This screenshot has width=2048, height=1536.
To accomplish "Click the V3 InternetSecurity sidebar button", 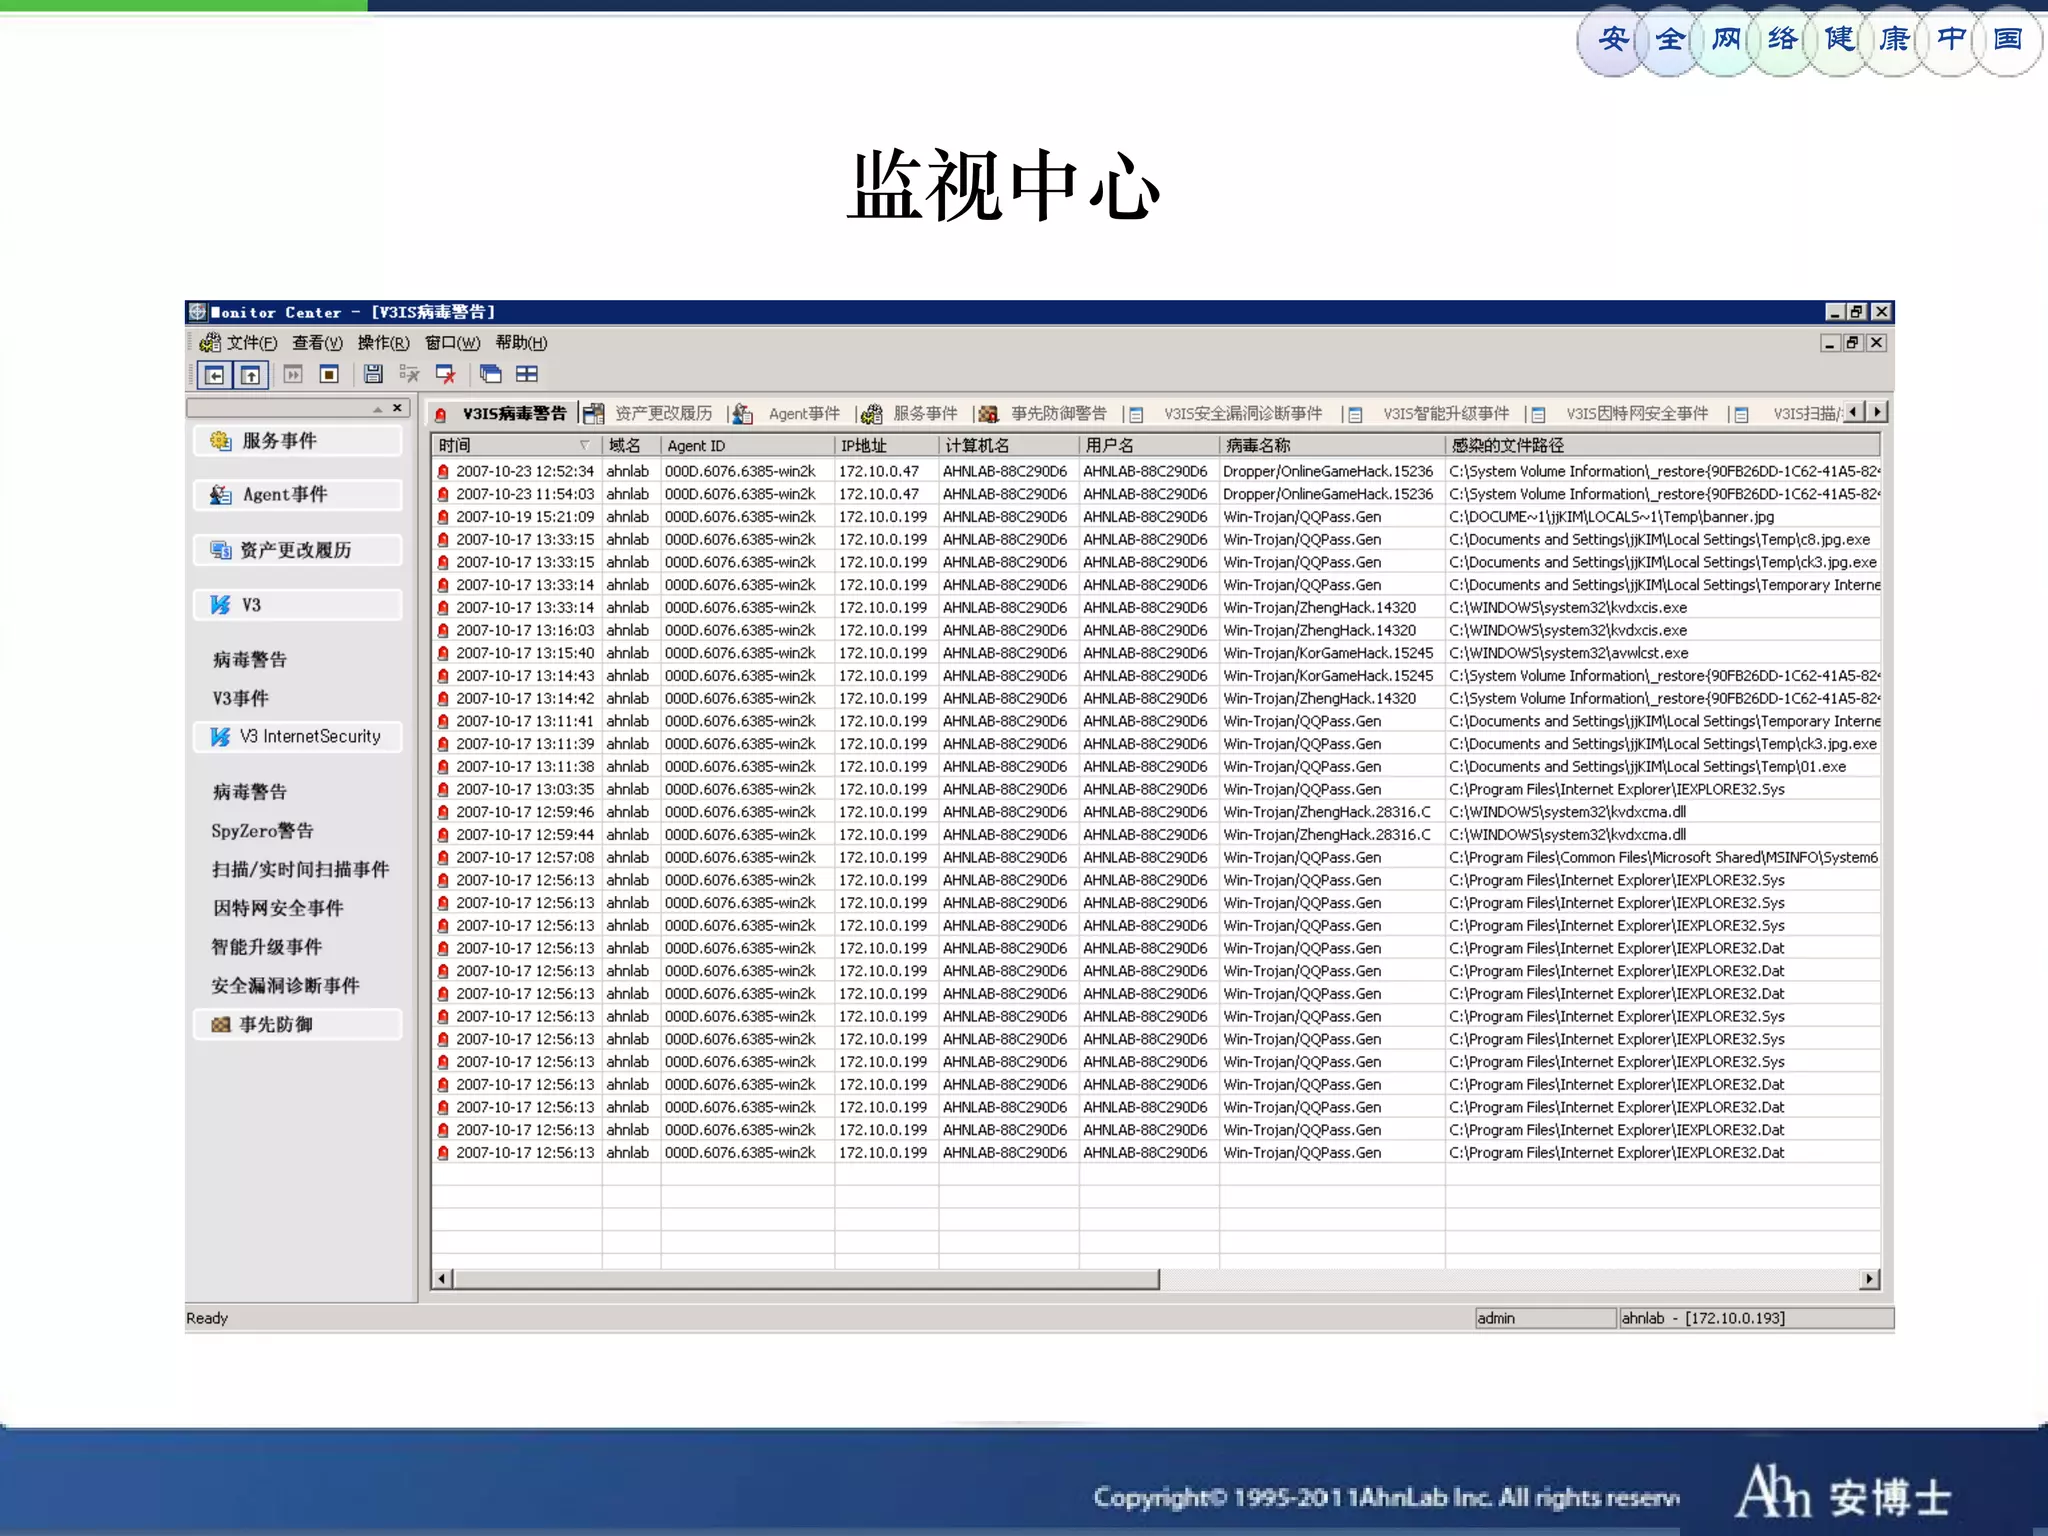I will click(x=298, y=737).
